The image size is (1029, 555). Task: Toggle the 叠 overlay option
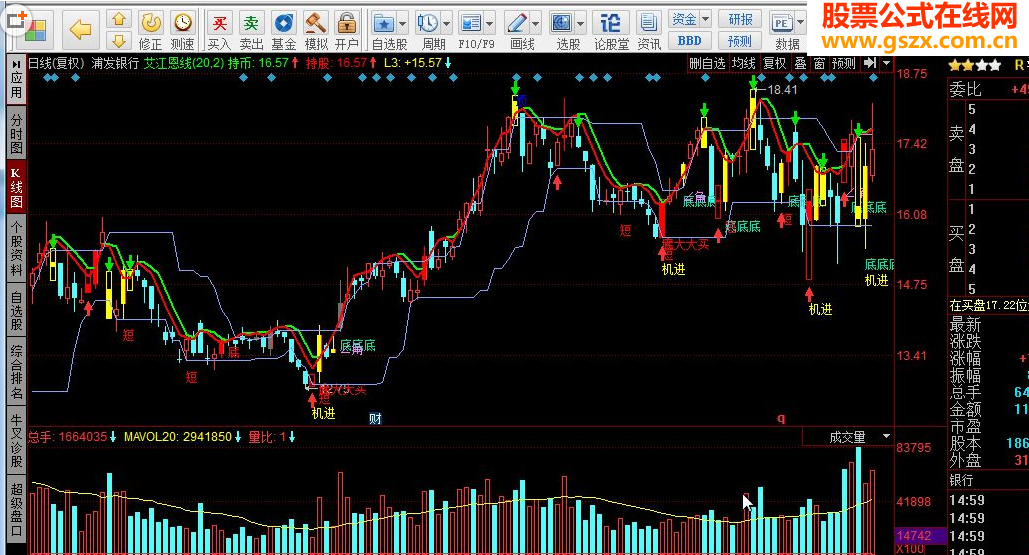[800, 63]
